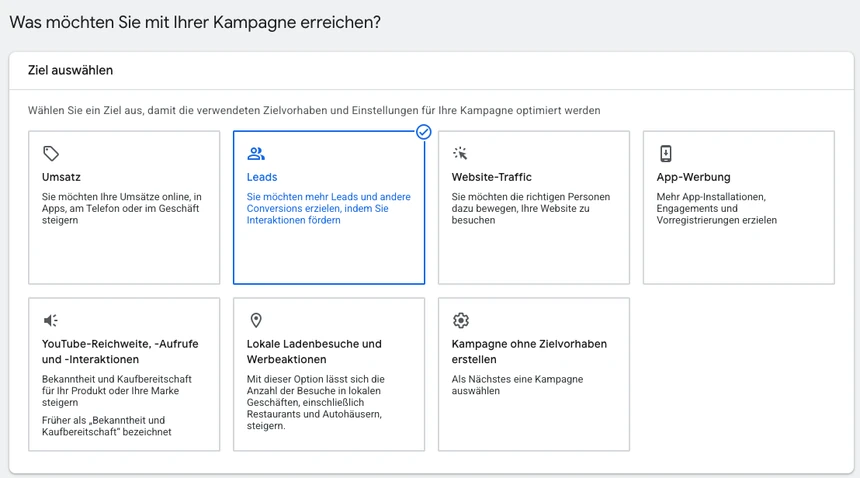
Task: Click the App-Werbung description about App-Installationen
Action: (x=716, y=208)
